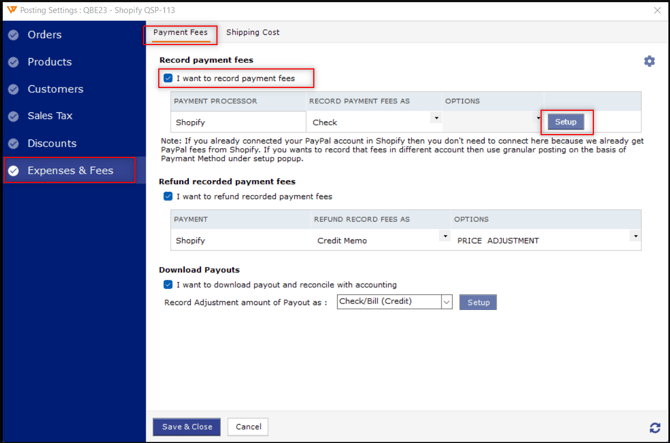This screenshot has height=443, width=670.
Task: Toggle 'I want to refund recorded payment fees'
Action: pos(168,197)
